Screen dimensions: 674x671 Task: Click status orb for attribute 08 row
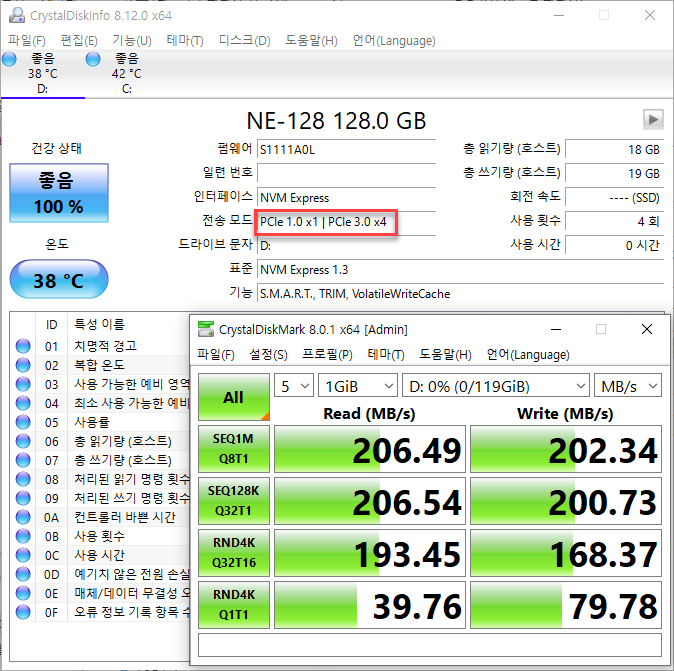tap(23, 479)
